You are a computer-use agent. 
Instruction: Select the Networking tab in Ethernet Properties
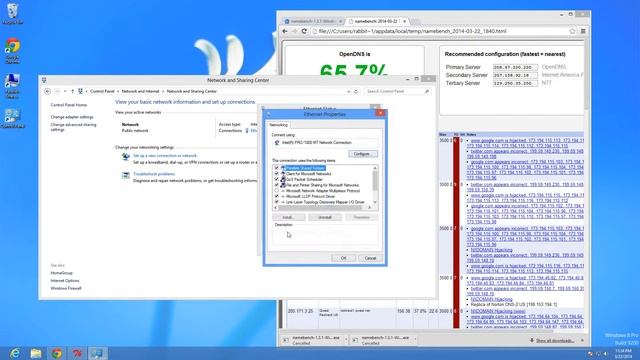(x=278, y=125)
